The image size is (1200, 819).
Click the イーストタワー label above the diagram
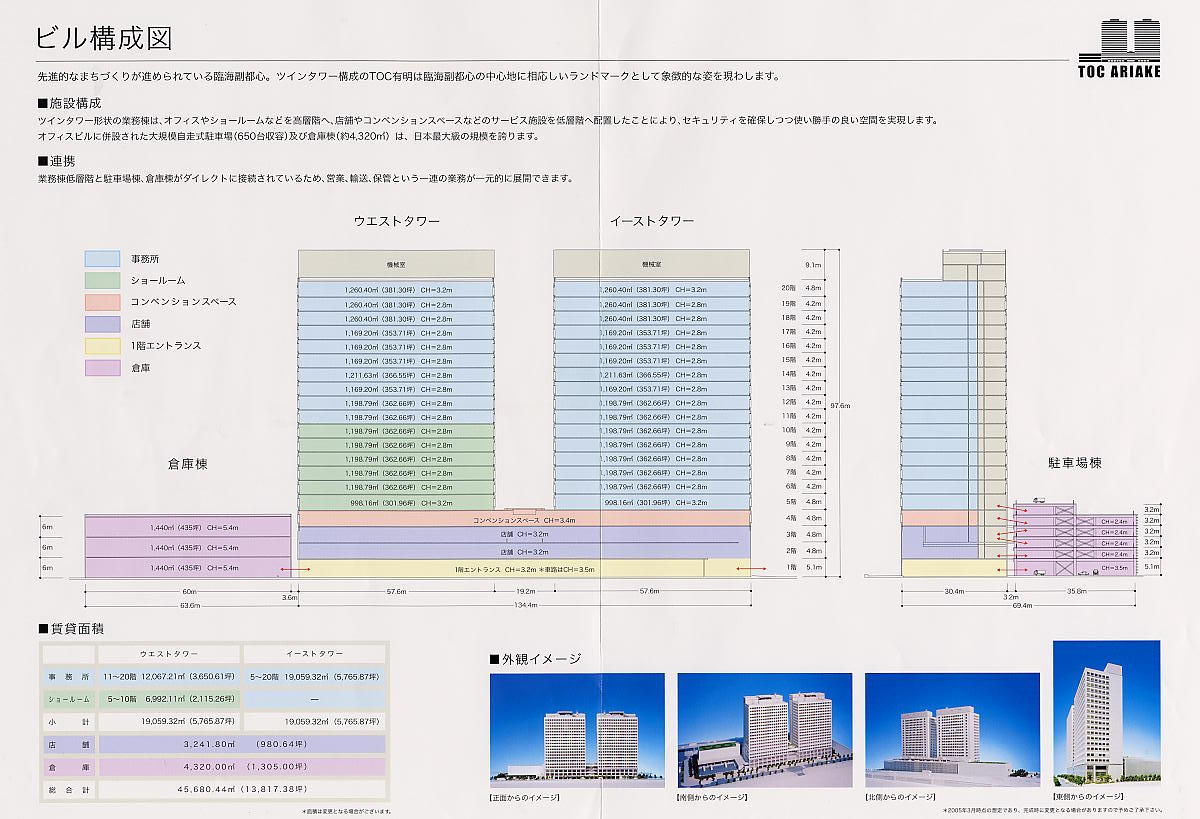click(x=651, y=220)
